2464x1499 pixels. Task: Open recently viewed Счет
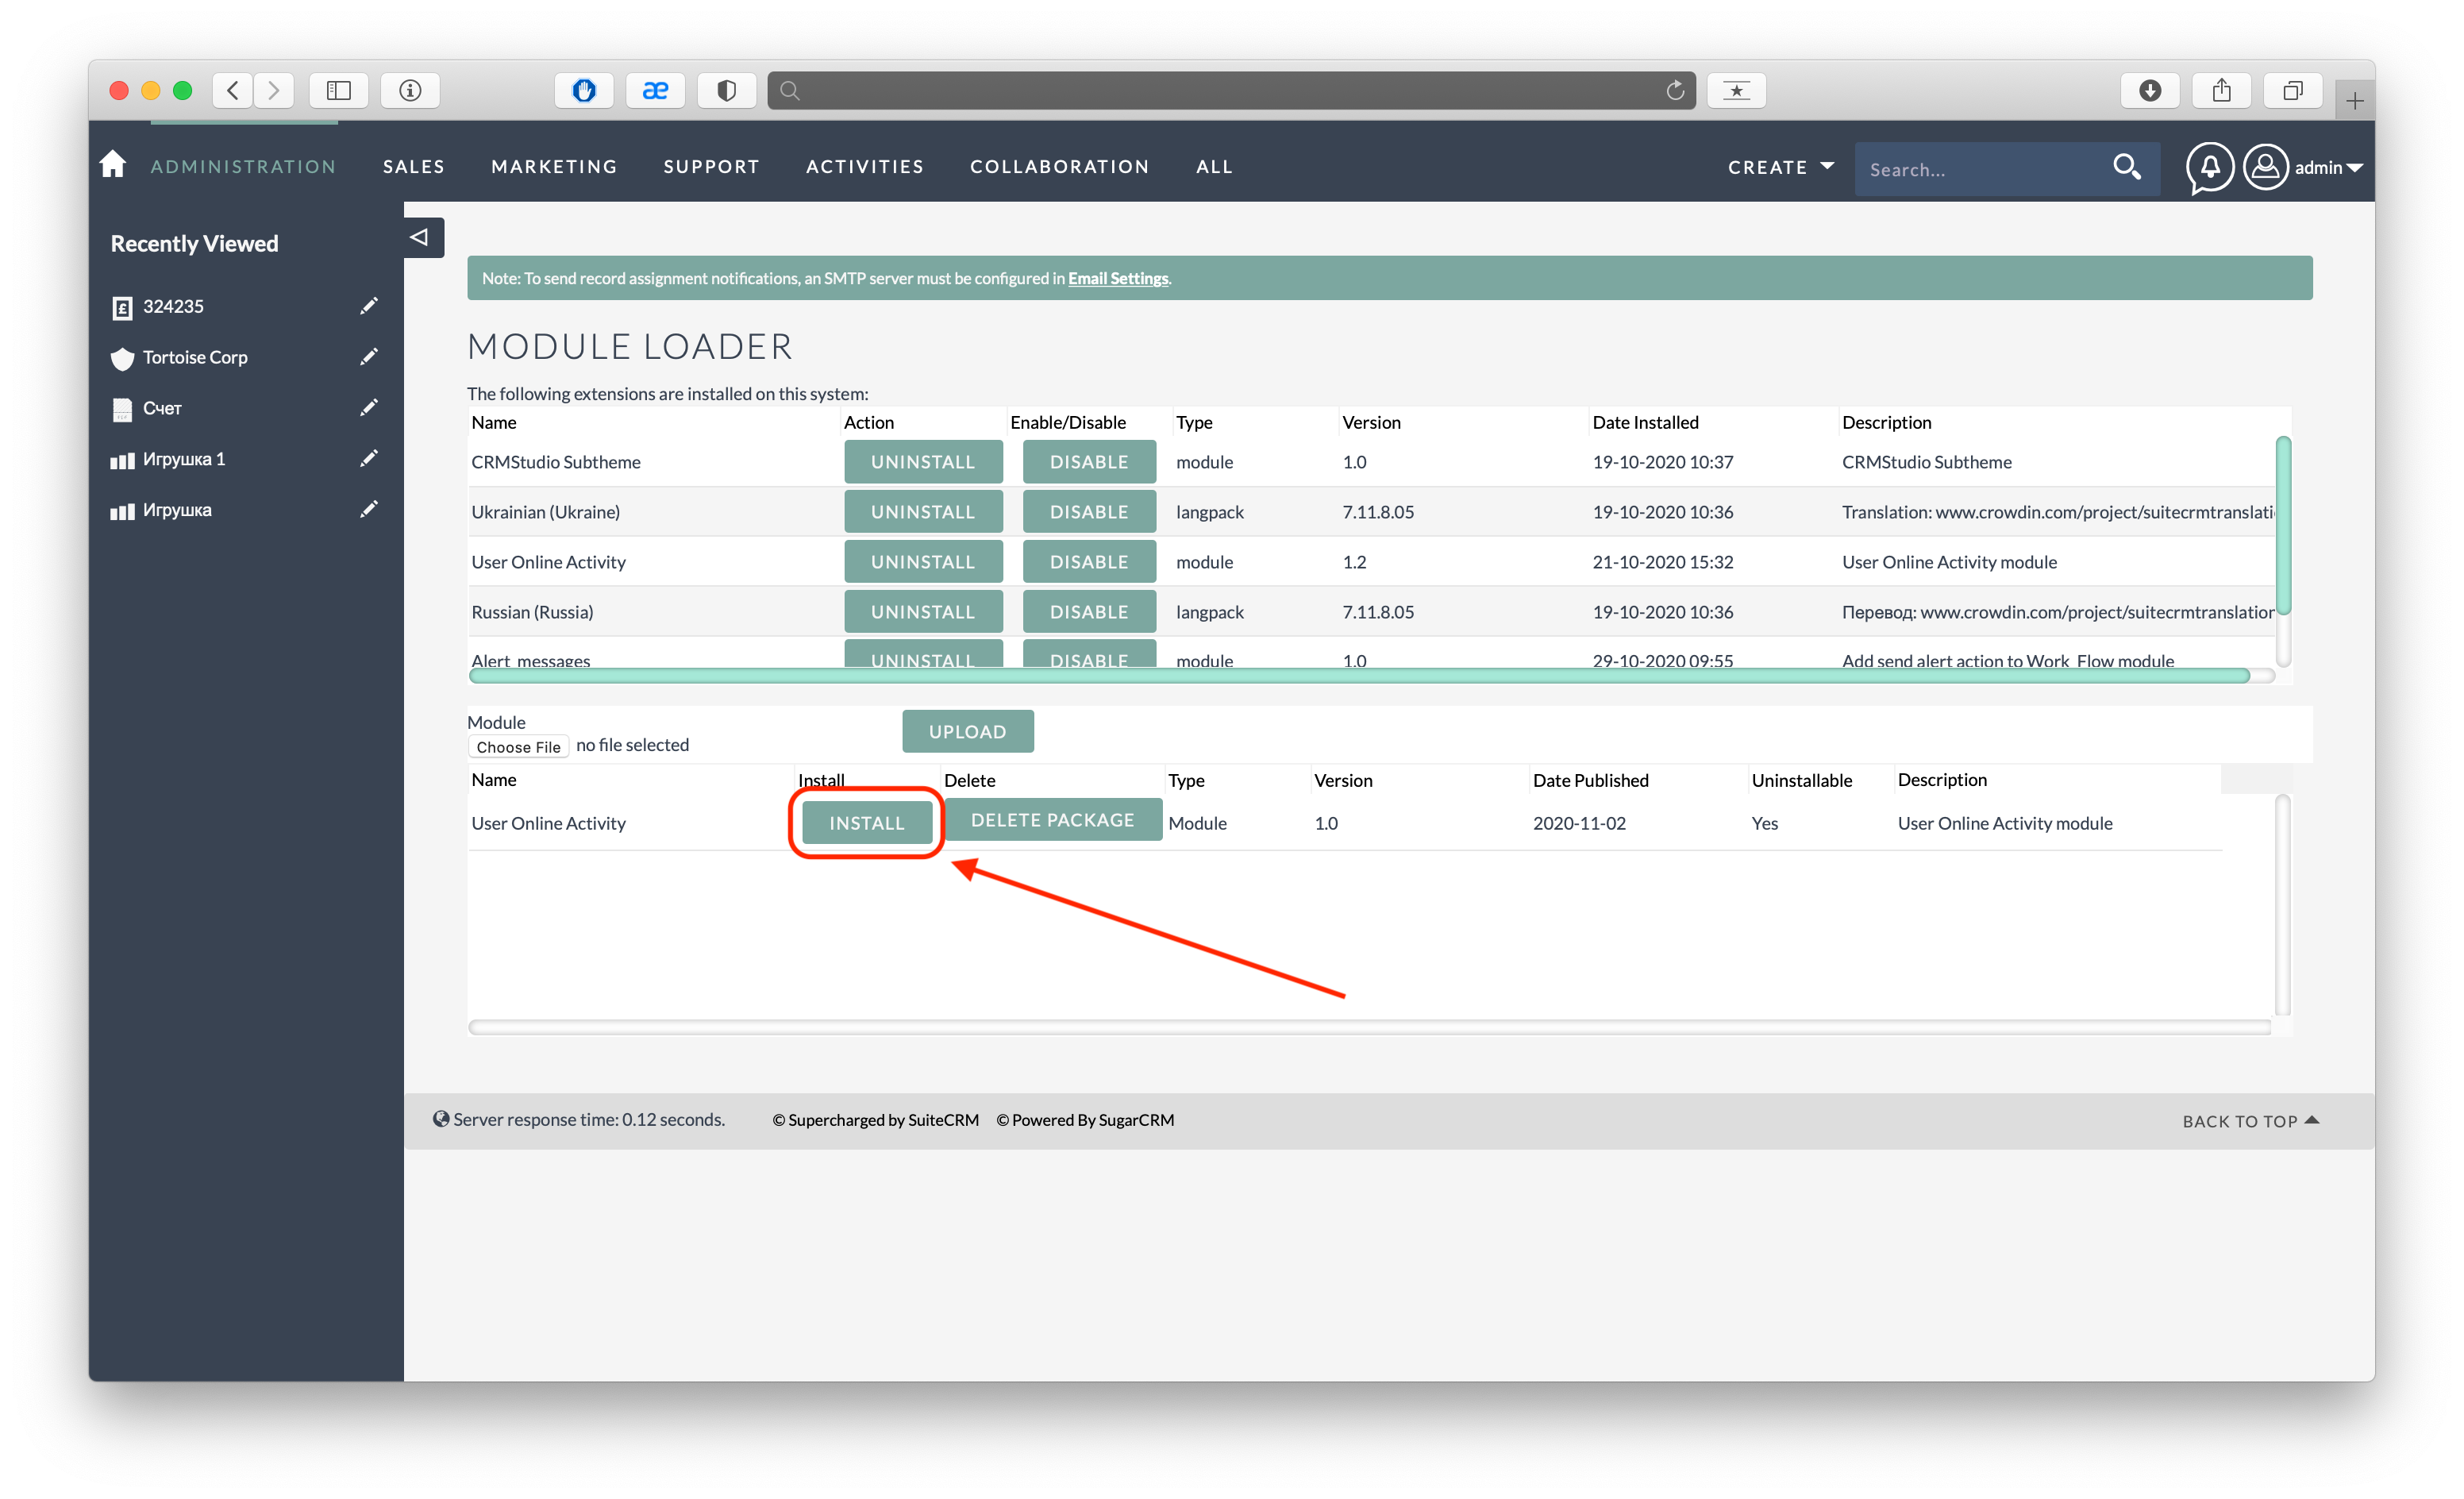[x=162, y=408]
